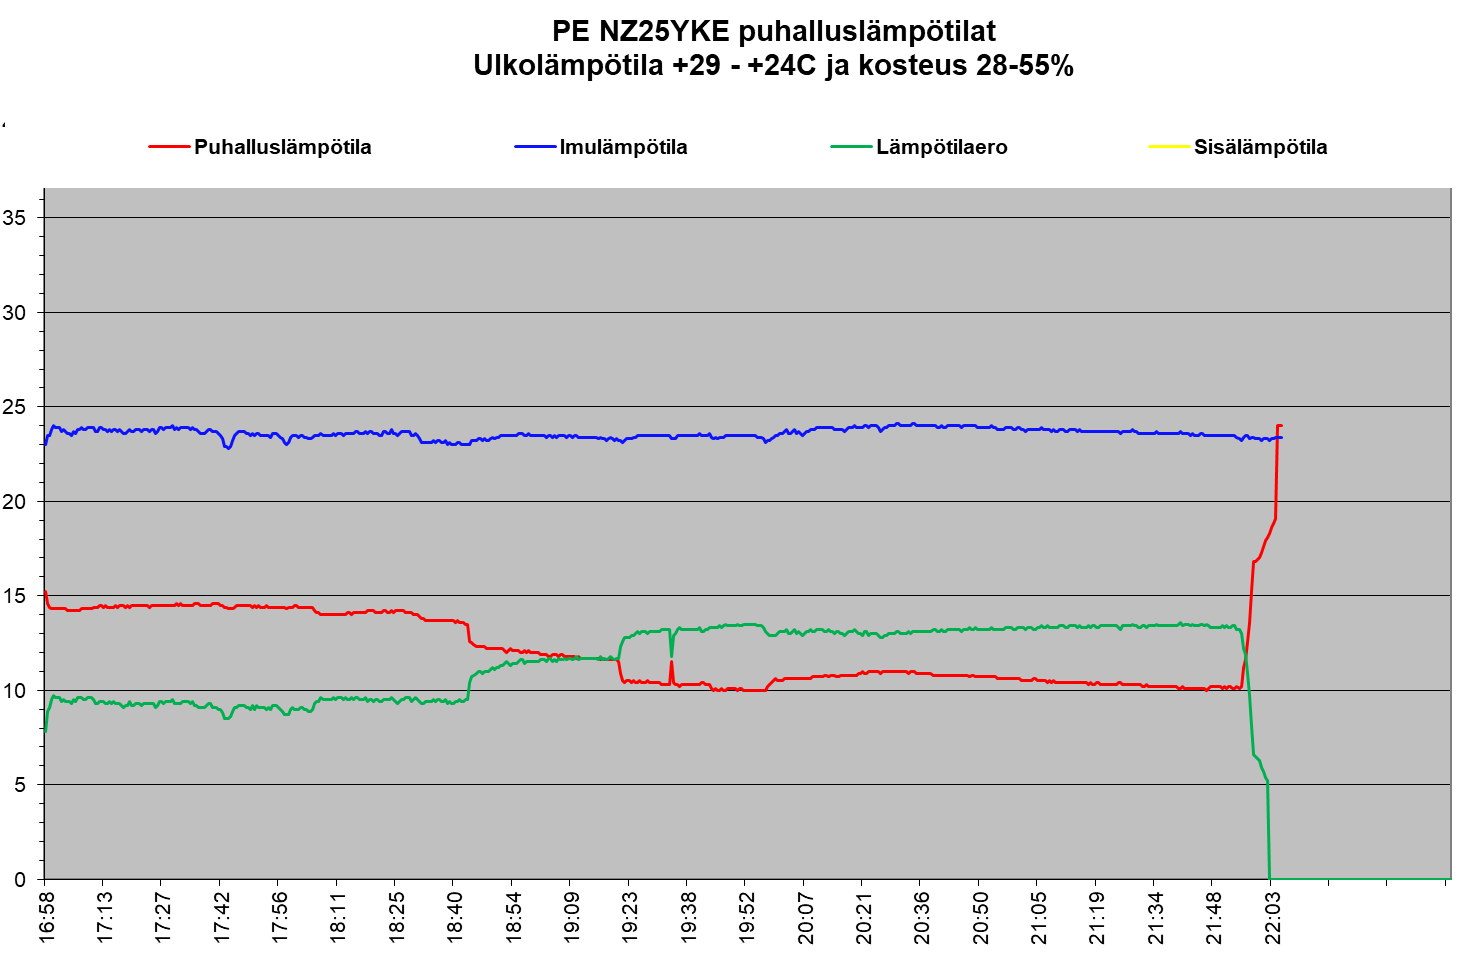Image resolution: width=1473 pixels, height=960 pixels.
Task: Click the yellow Sisälämpötila legend line marker
Action: (1169, 147)
